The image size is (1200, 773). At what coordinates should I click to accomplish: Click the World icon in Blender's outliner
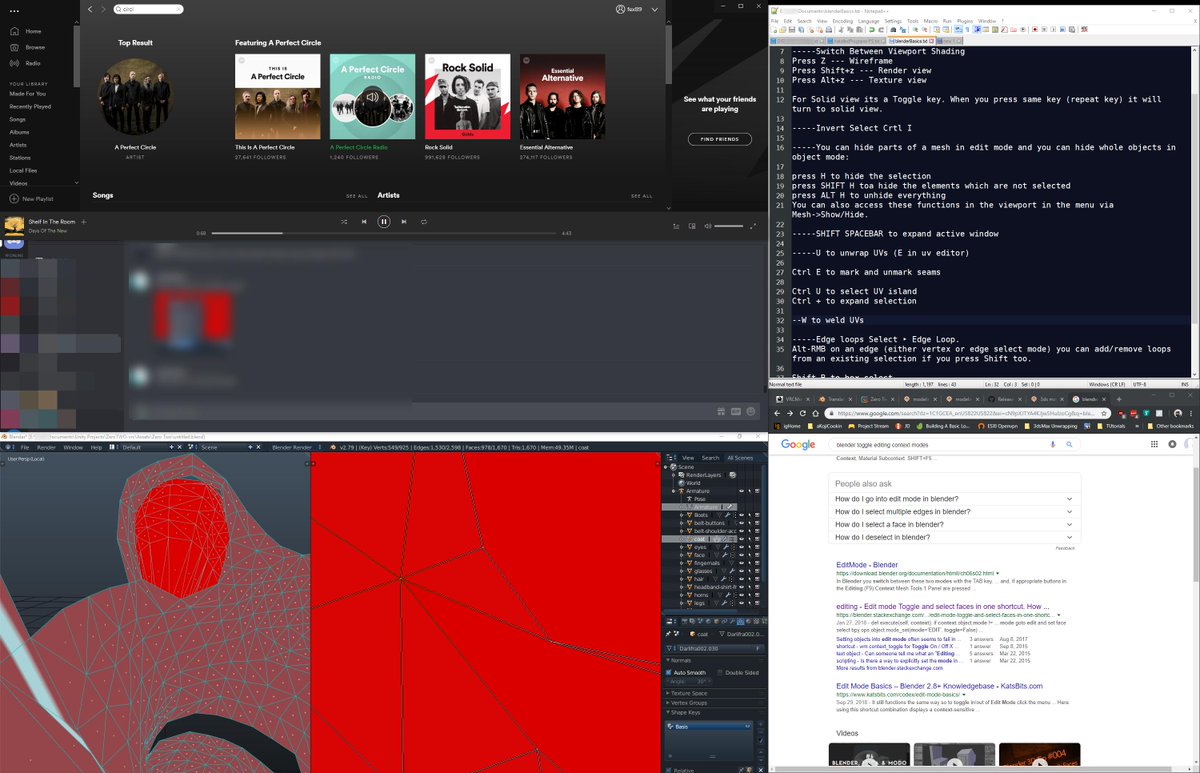(x=682, y=484)
